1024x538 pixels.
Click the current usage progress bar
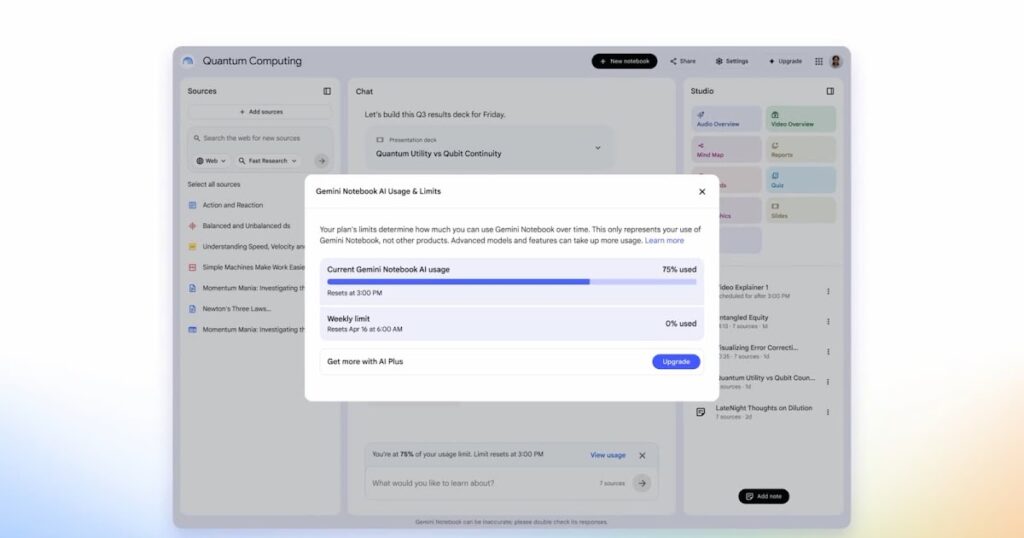[x=511, y=281]
